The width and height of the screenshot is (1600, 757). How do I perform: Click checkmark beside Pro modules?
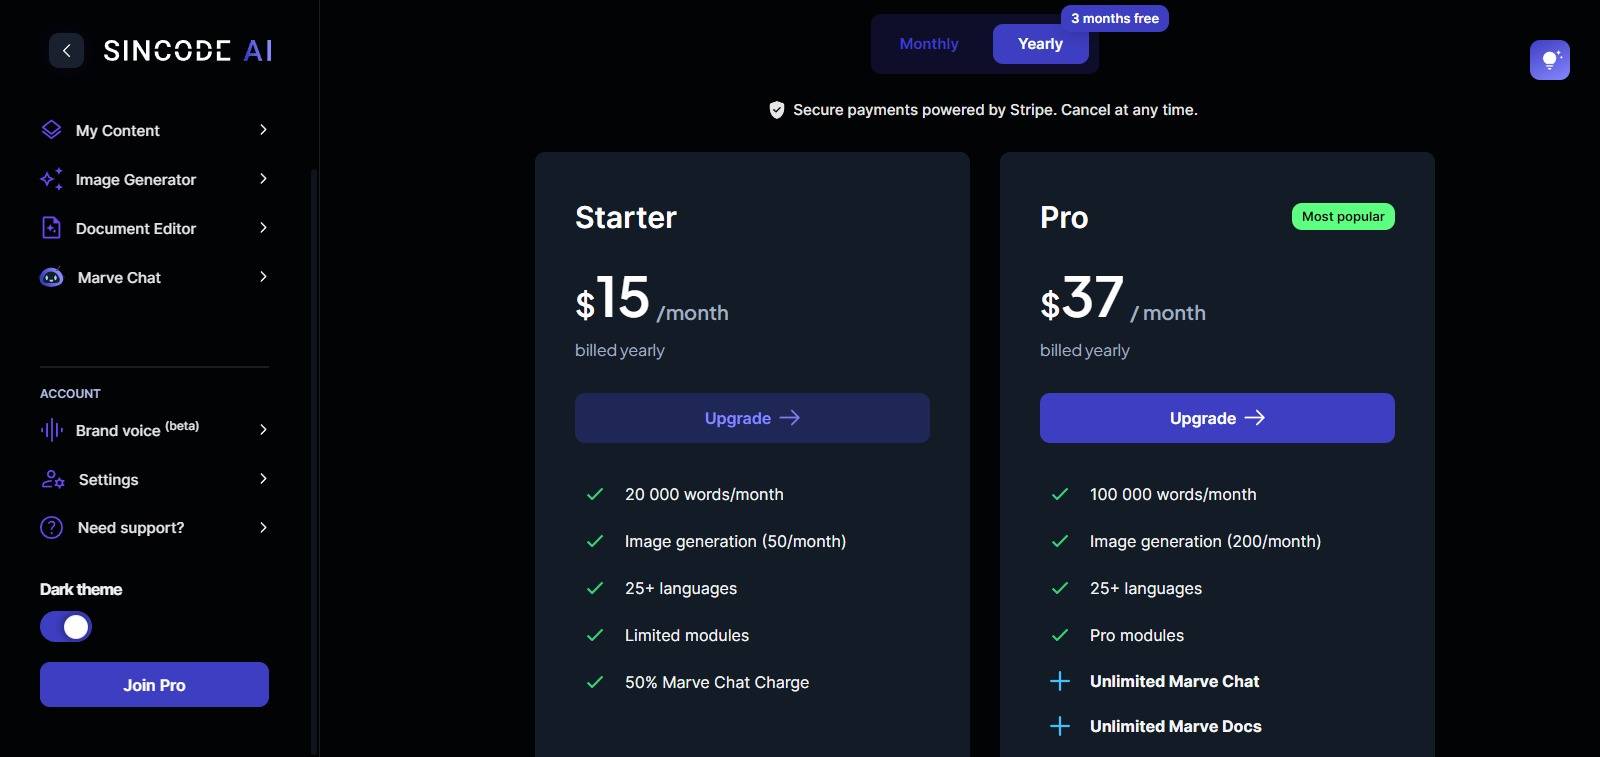[1060, 635]
